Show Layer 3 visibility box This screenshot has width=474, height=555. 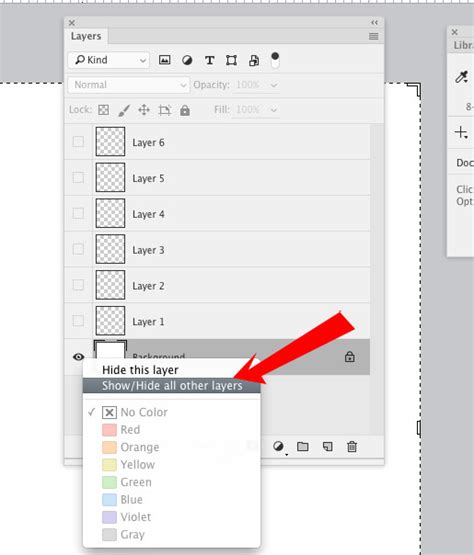point(78,249)
